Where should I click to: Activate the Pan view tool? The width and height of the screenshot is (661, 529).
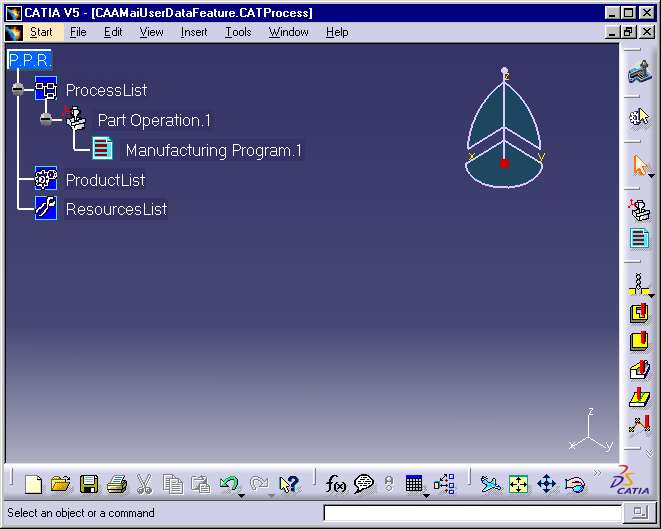point(546,484)
